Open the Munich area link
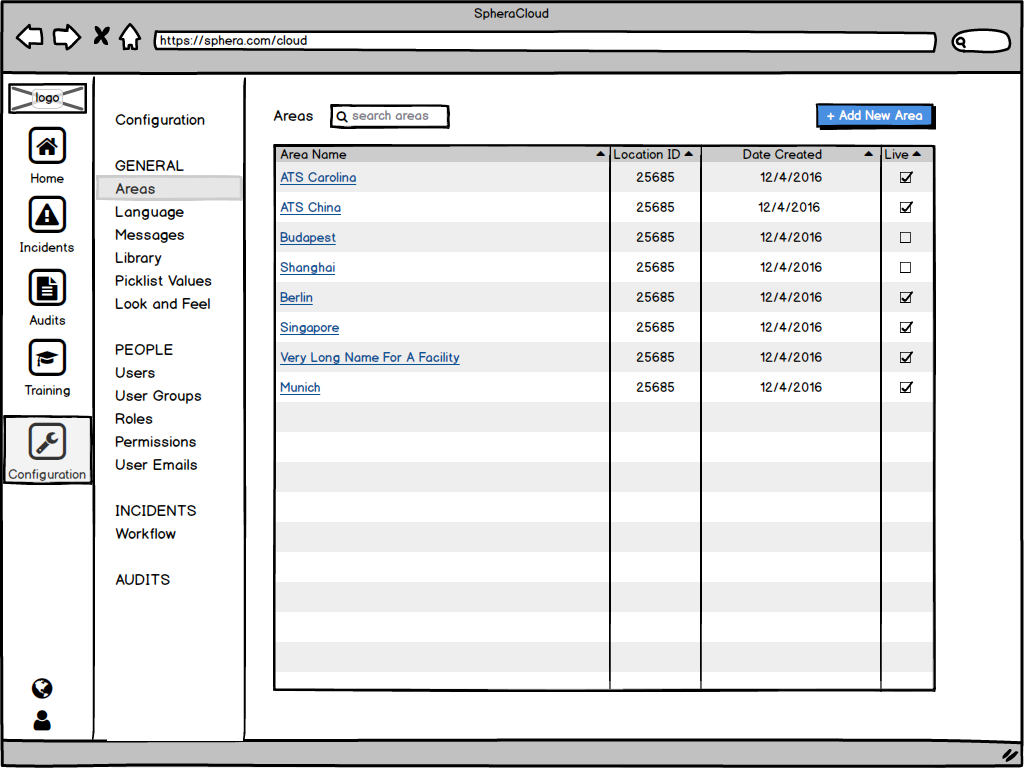Screen dimensions: 1024x768 pyautogui.click(x=300, y=388)
